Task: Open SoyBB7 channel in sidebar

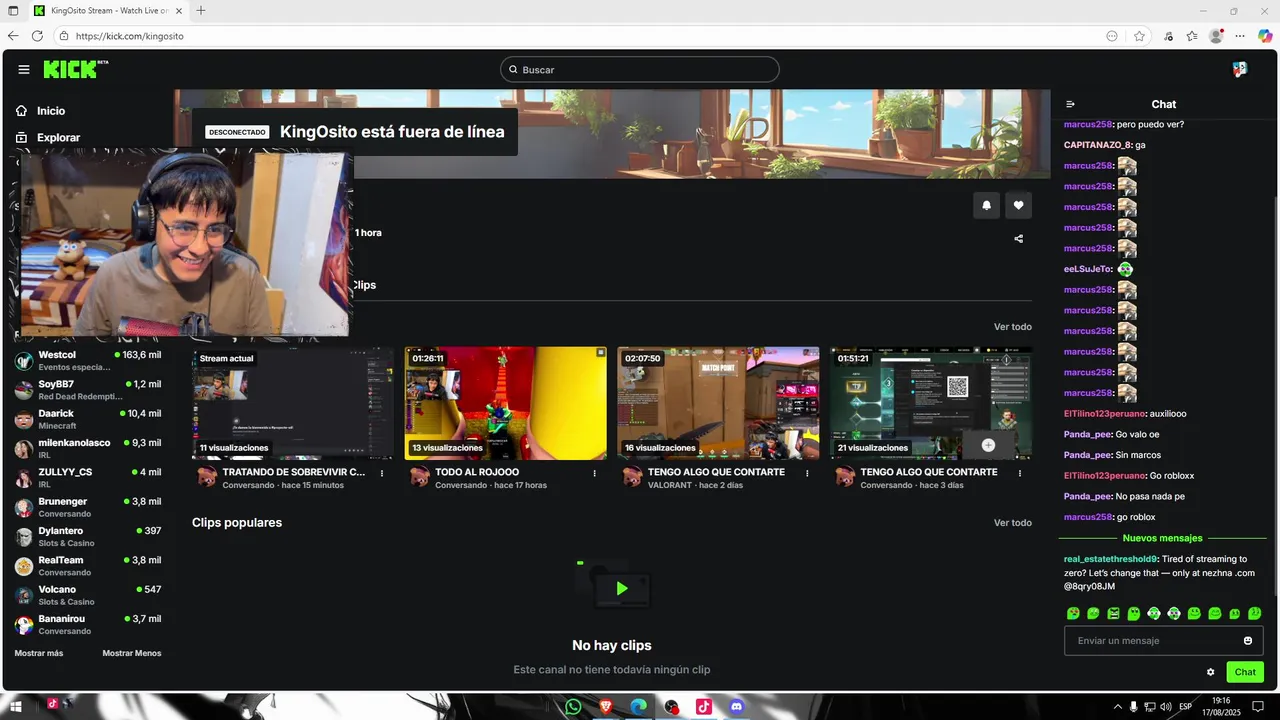Action: coord(88,390)
